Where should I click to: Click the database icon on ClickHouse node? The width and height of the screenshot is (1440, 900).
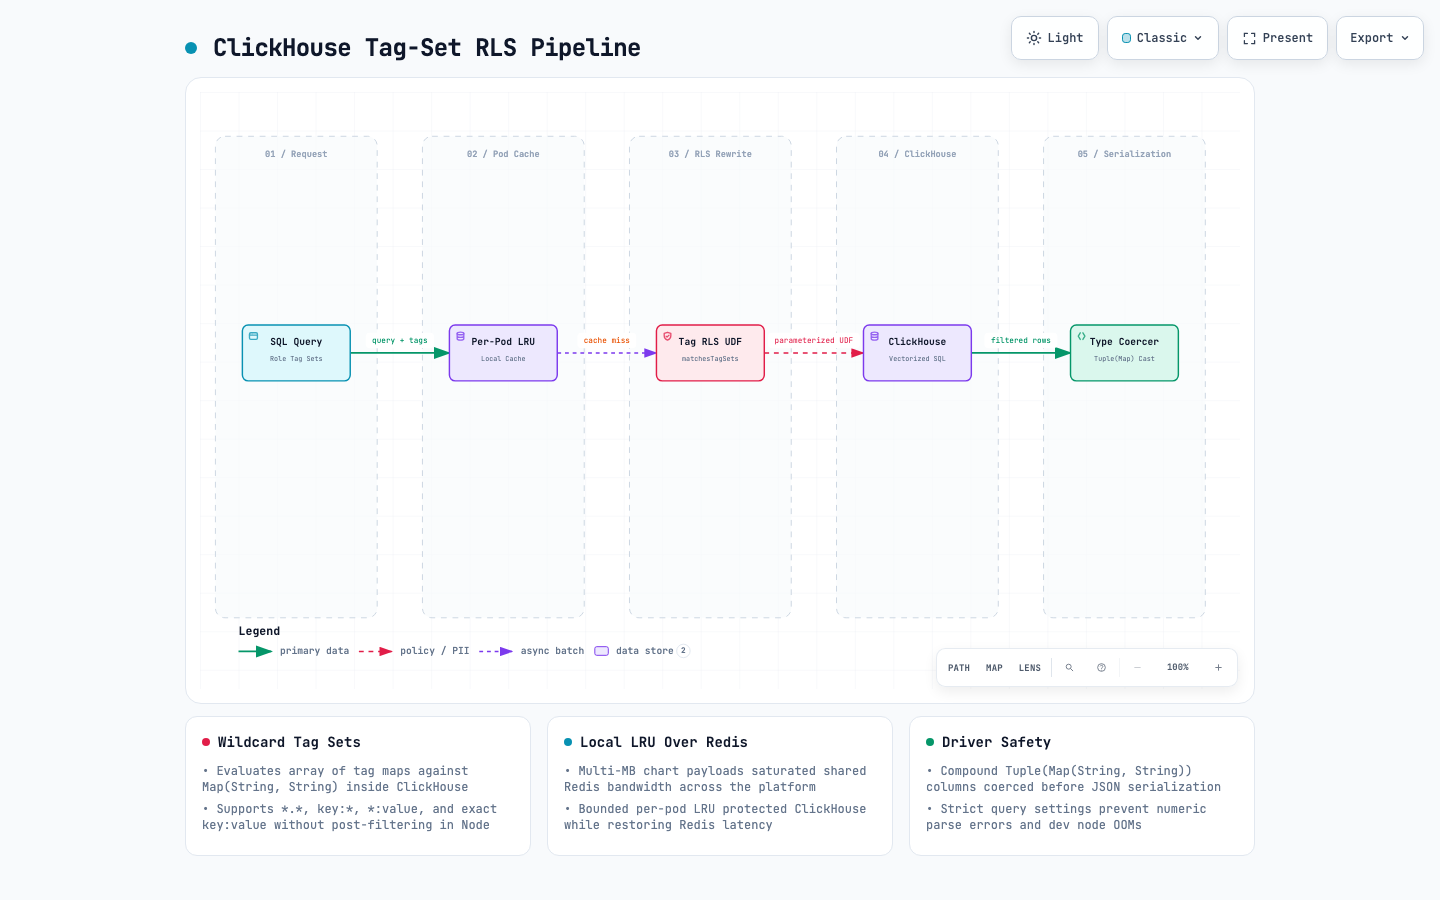pyautogui.click(x=874, y=336)
